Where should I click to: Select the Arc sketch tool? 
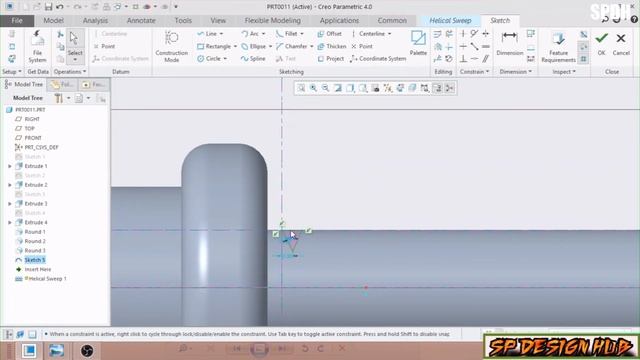(x=250, y=33)
